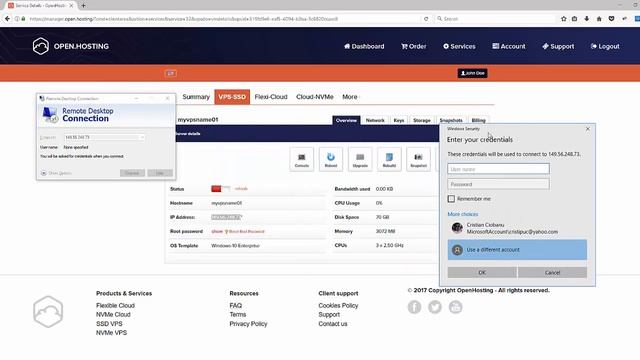
Task: Open the Keys sub-tab
Action: click(x=399, y=120)
